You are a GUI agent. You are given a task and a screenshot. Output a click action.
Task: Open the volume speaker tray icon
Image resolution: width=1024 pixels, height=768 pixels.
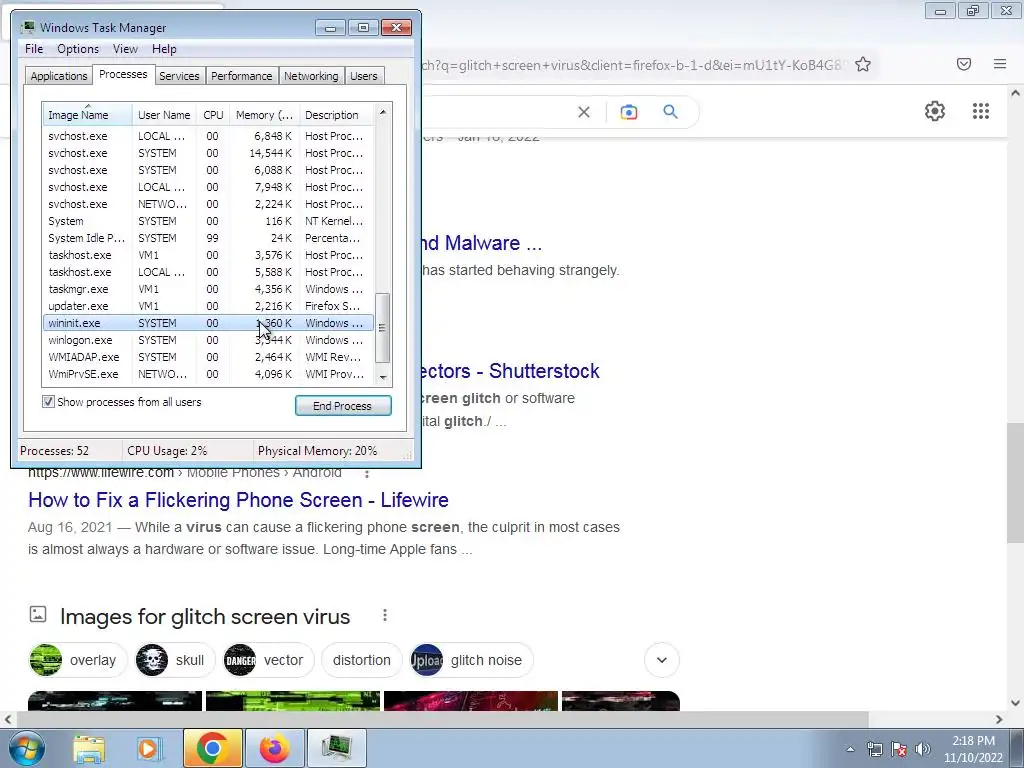pyautogui.click(x=923, y=749)
